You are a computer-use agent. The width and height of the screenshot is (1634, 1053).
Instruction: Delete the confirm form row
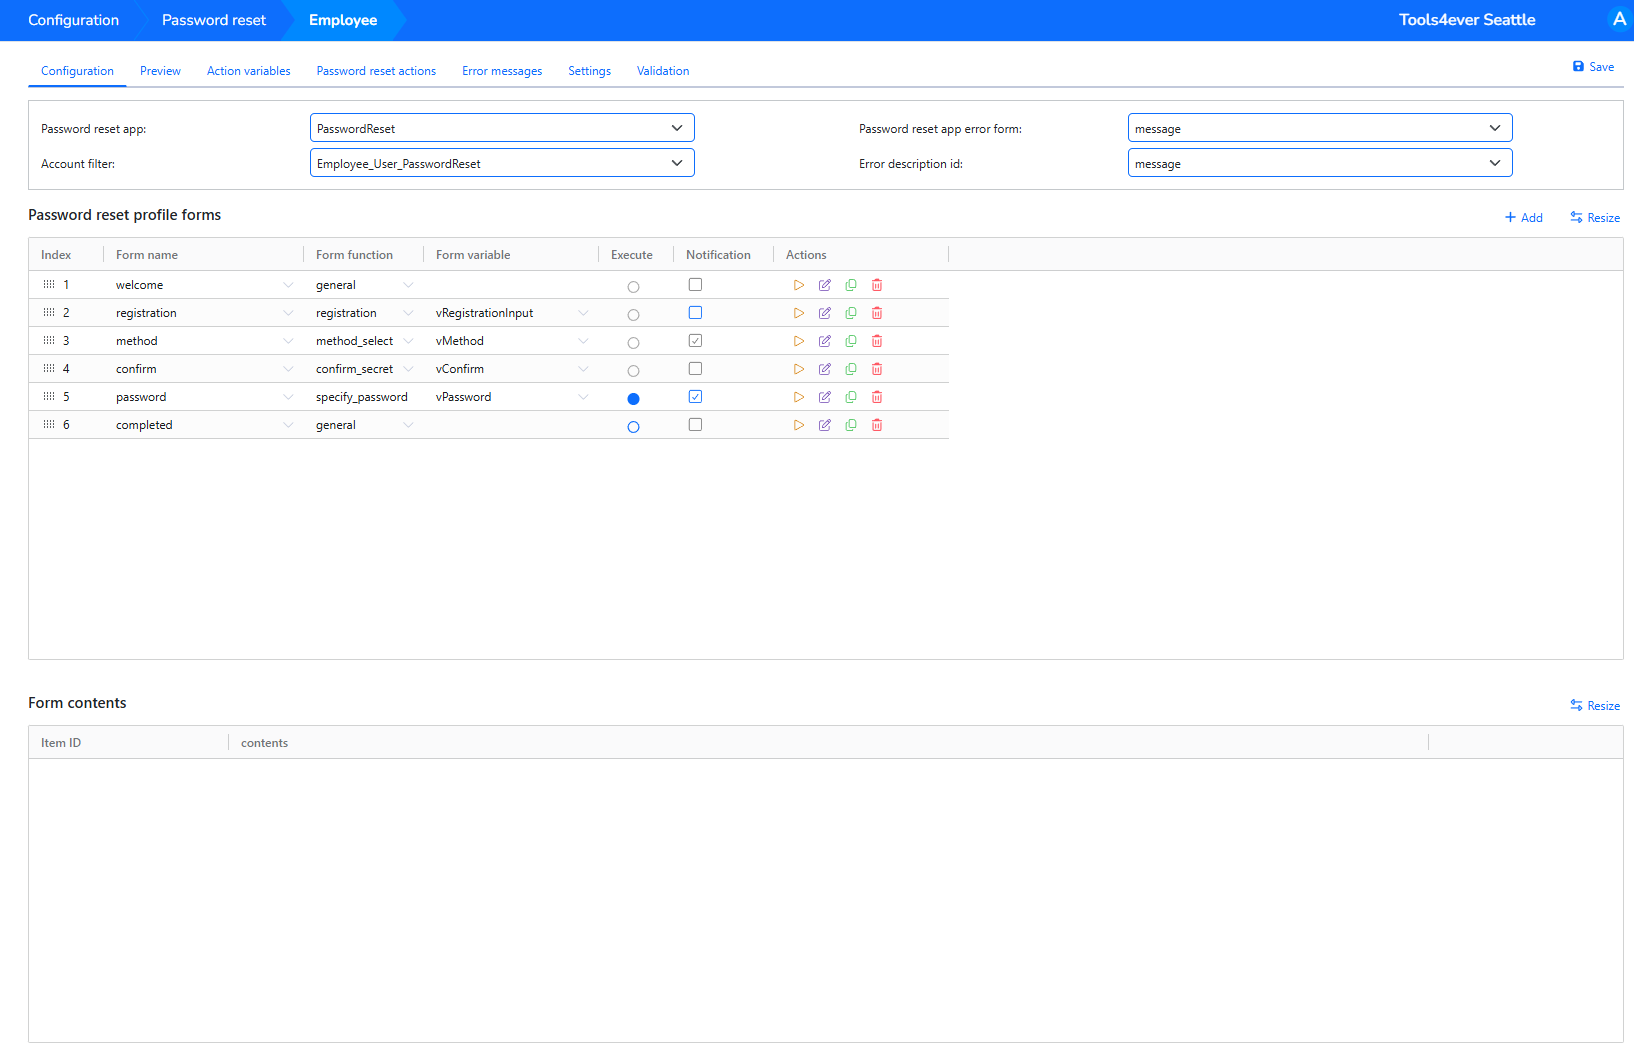click(877, 369)
